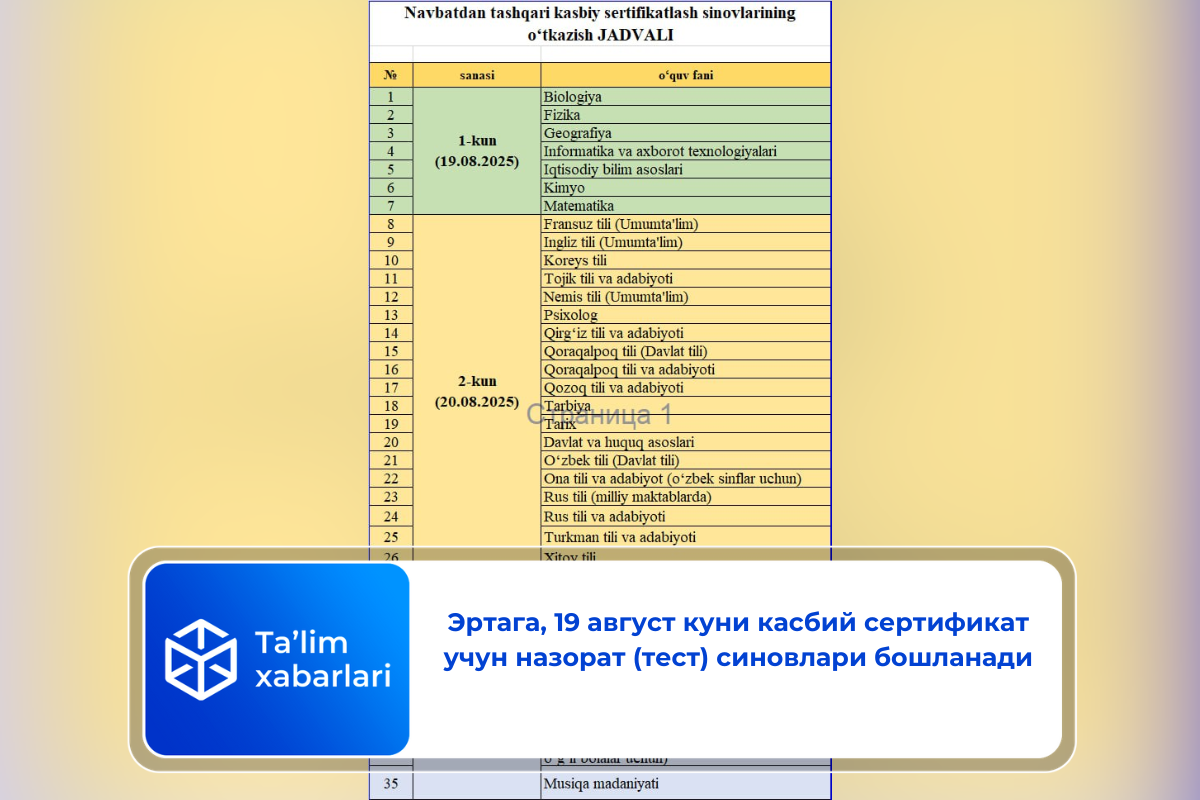
Task: Click the Ta'lim xabarlari brand text
Action: pyautogui.click(x=322, y=658)
